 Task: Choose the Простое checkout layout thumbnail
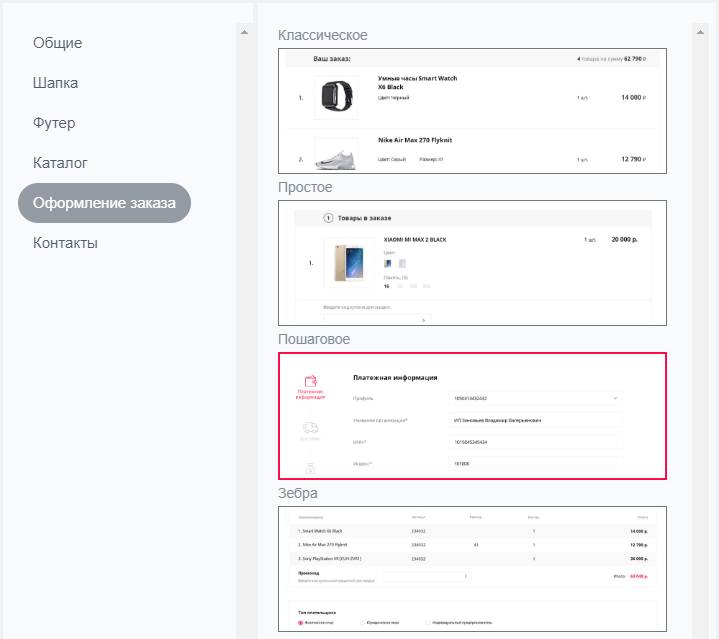[x=472, y=263]
